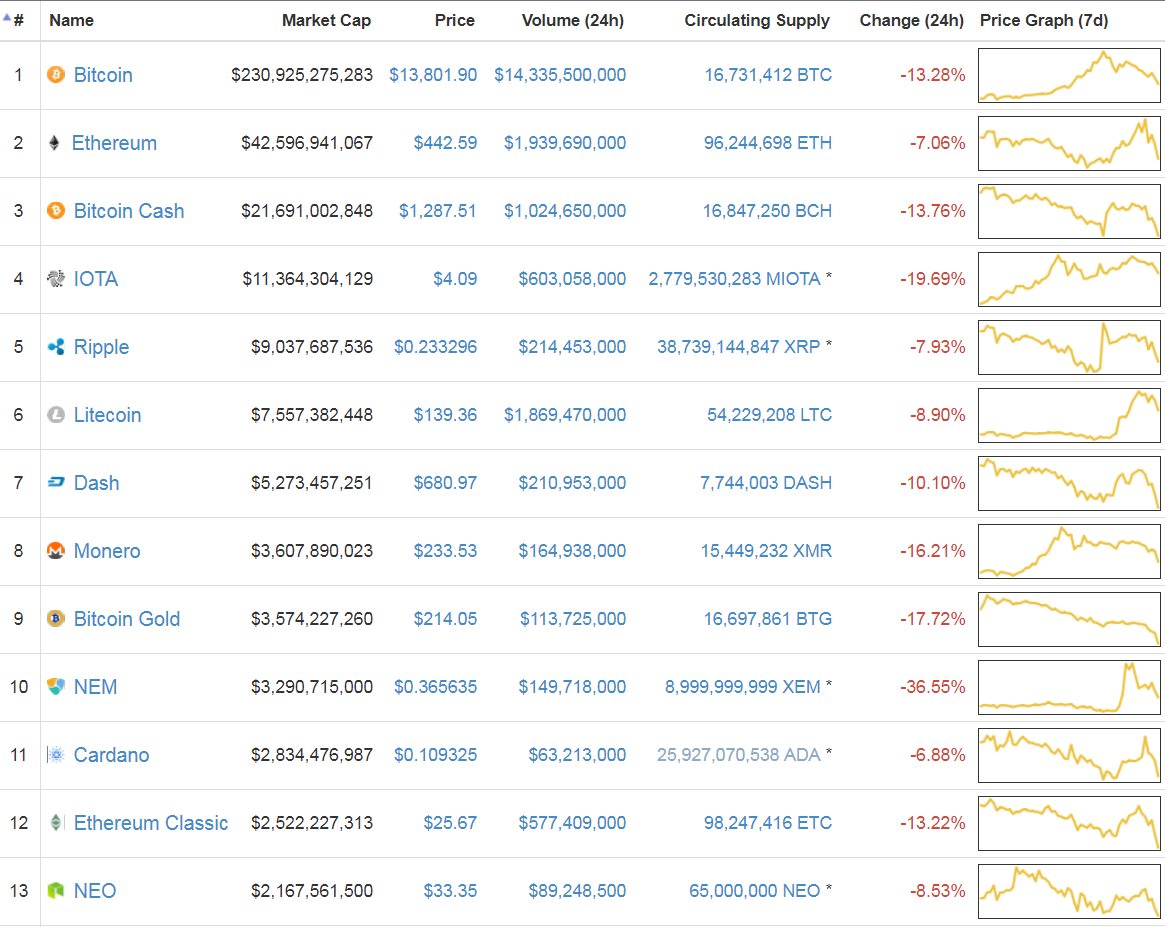Click IOTA change value -19.69%

(x=932, y=279)
